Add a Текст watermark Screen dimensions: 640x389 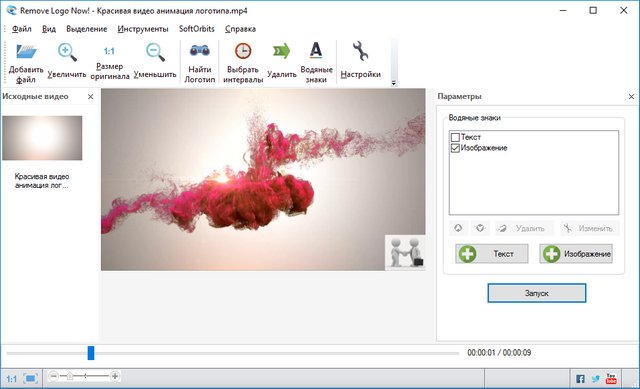(x=492, y=254)
